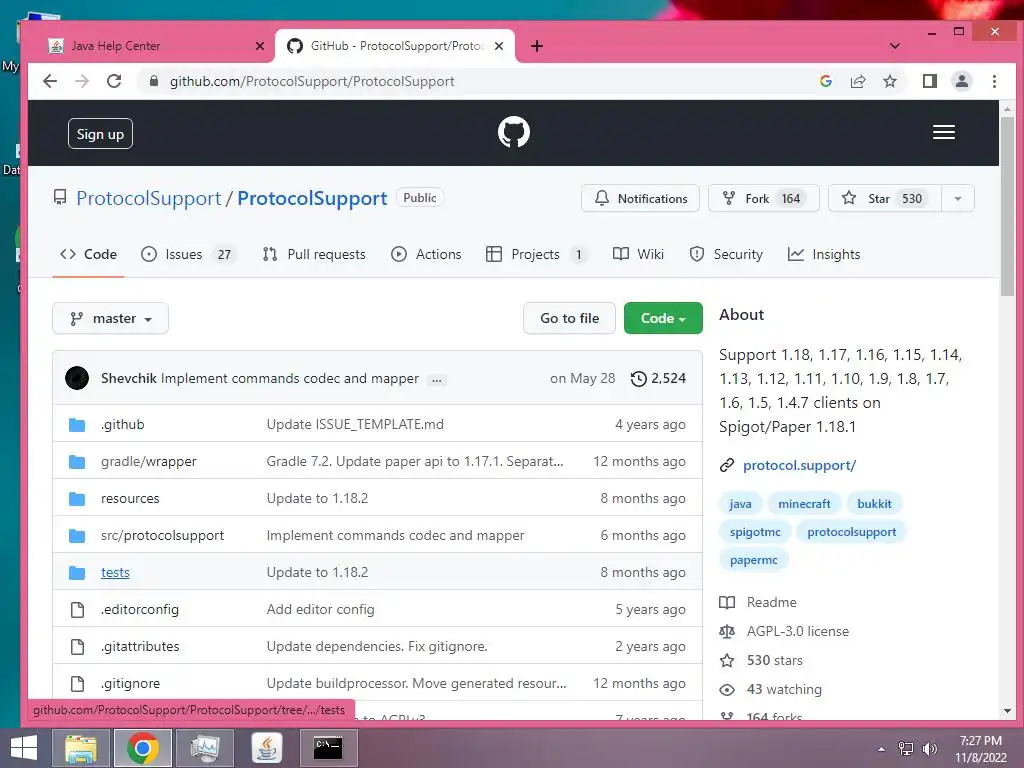Open the Chrome profile avatar
This screenshot has height=768, width=1024.
961,81
